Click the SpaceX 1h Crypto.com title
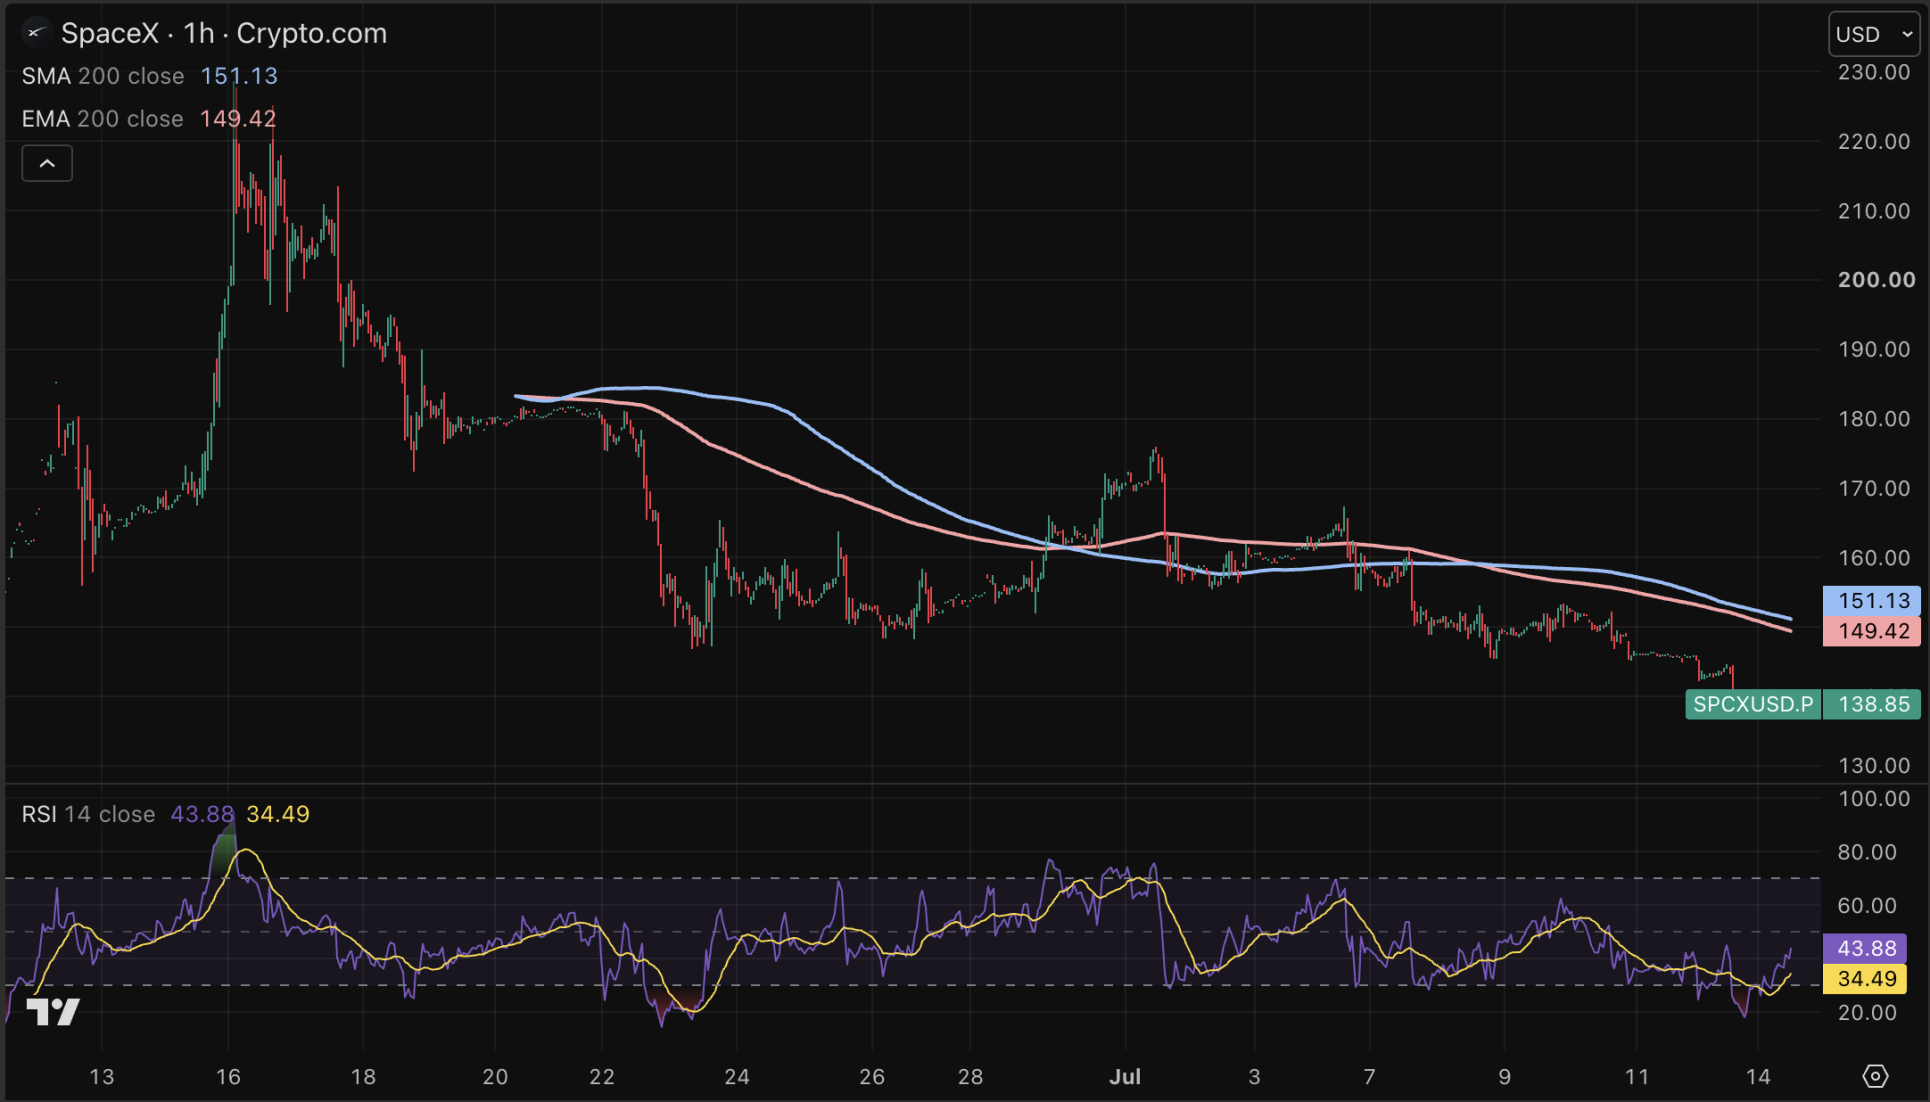Image resolution: width=1930 pixels, height=1102 pixels. [x=224, y=33]
